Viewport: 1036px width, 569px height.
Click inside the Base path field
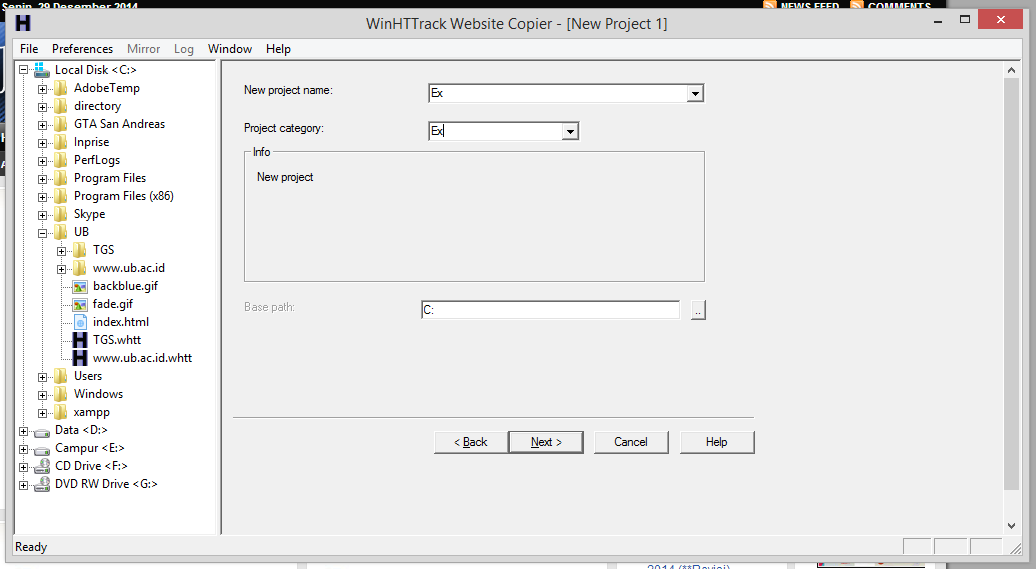click(x=550, y=310)
